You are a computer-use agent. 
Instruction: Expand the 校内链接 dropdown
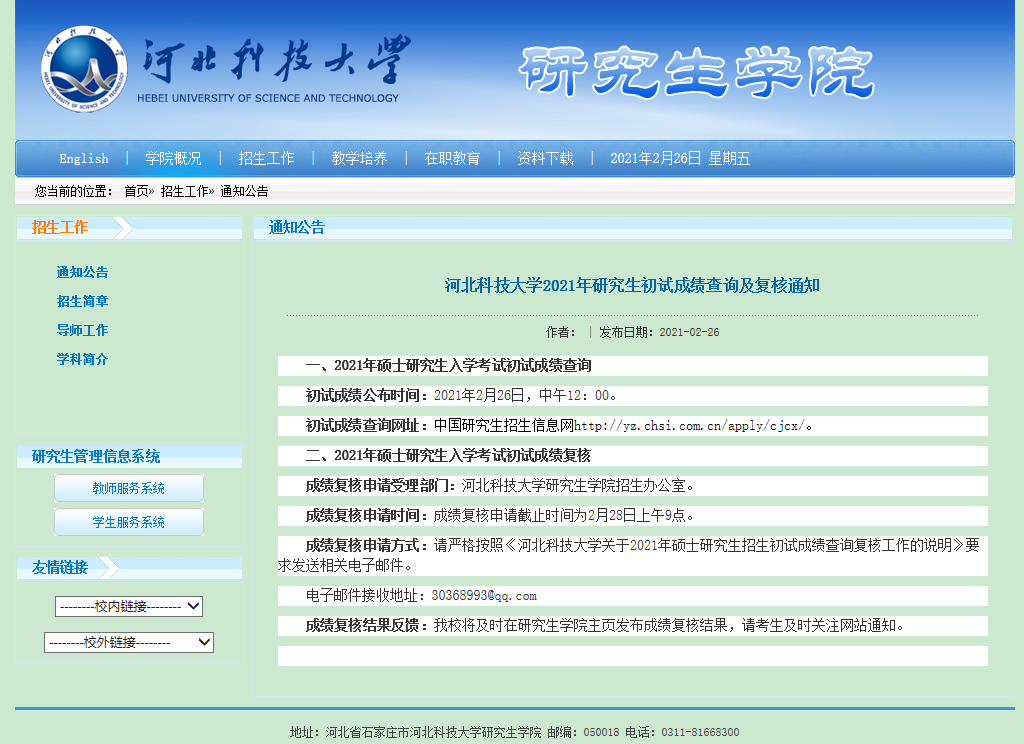click(129, 606)
